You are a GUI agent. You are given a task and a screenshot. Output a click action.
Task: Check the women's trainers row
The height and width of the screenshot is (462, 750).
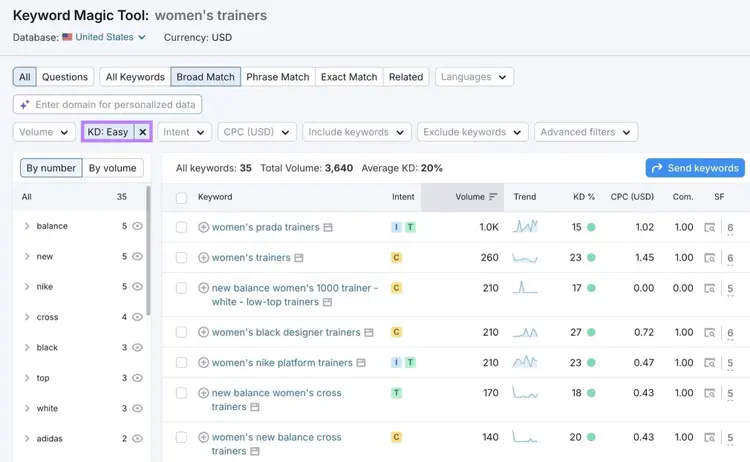pos(181,258)
